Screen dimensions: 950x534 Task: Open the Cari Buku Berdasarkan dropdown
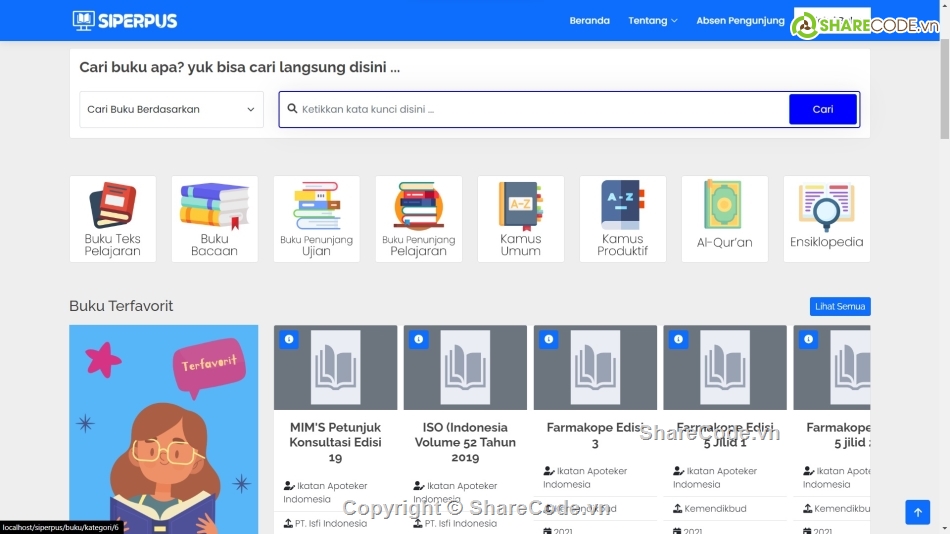[171, 109]
